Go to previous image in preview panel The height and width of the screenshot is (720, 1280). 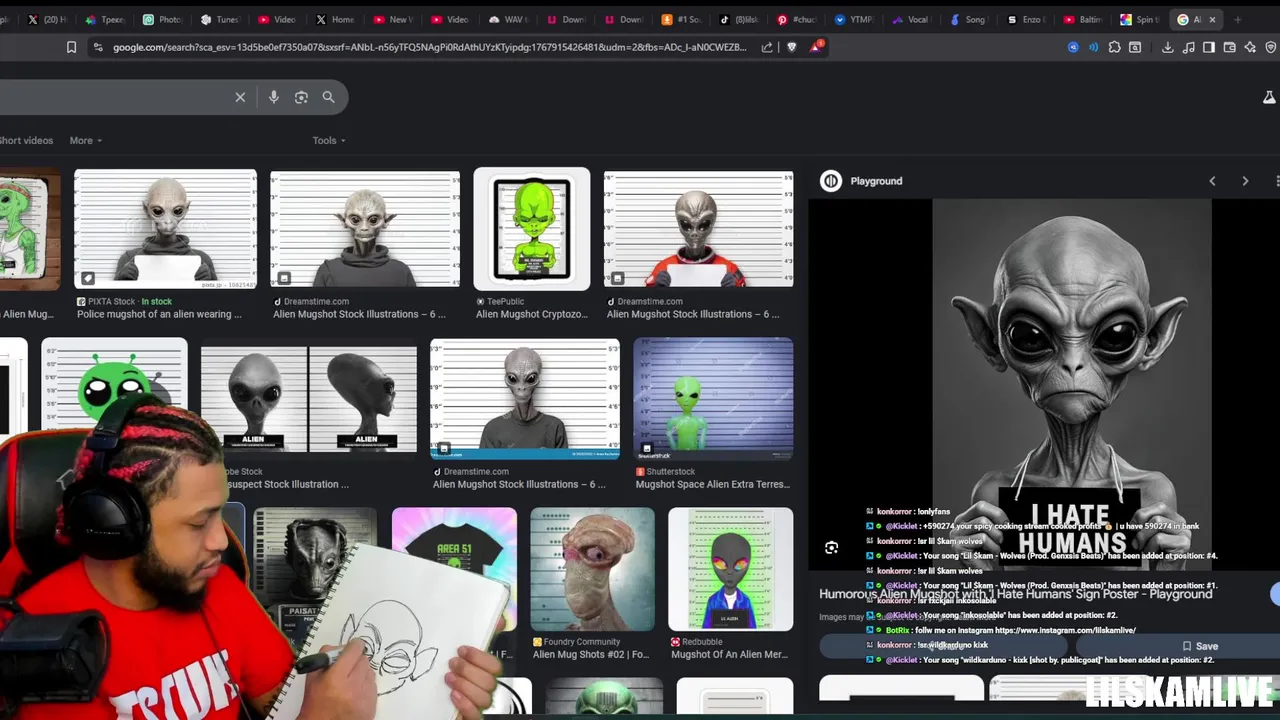[x=1212, y=181]
